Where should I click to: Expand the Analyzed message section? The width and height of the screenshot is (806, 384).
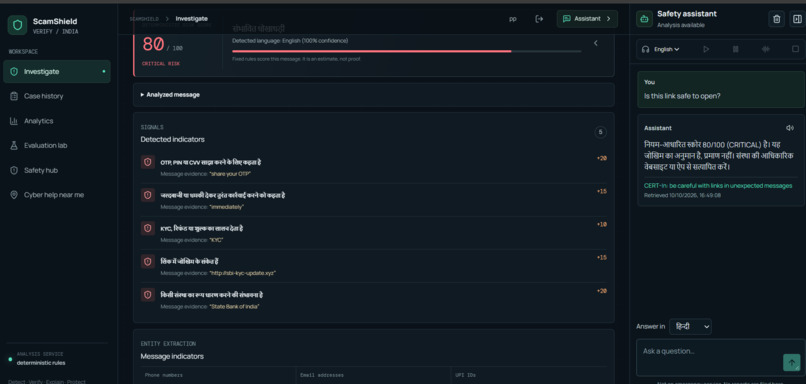pos(373,95)
